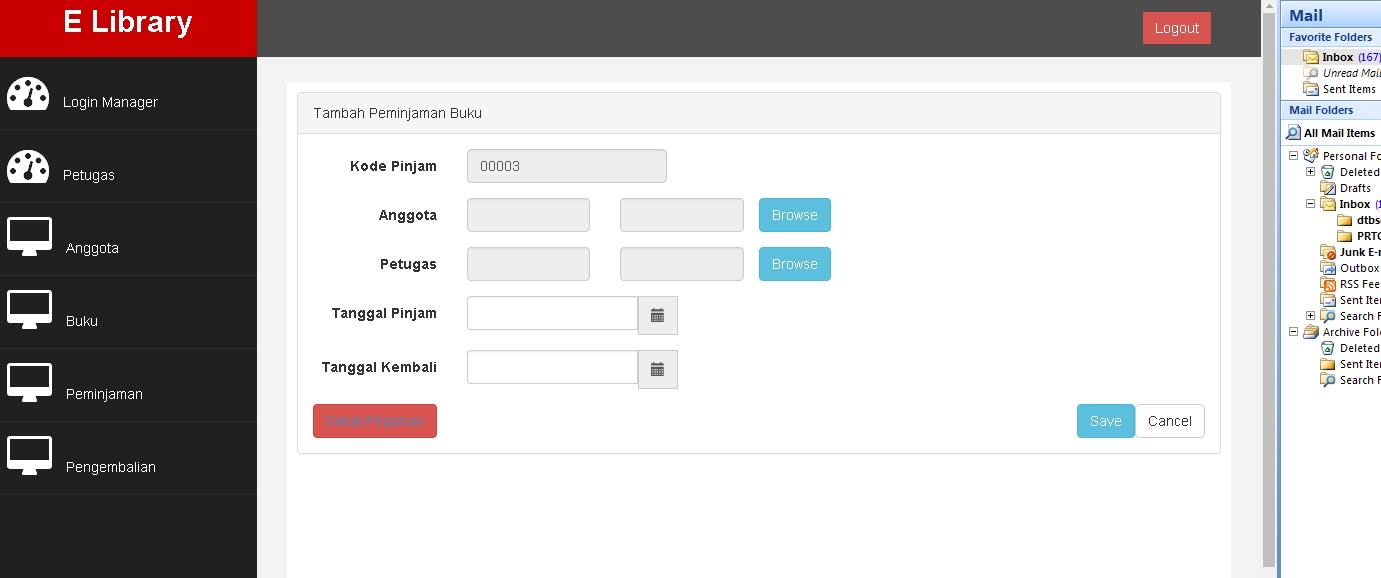
Task: Click the Tanggal Kembali label text
Action: click(379, 367)
